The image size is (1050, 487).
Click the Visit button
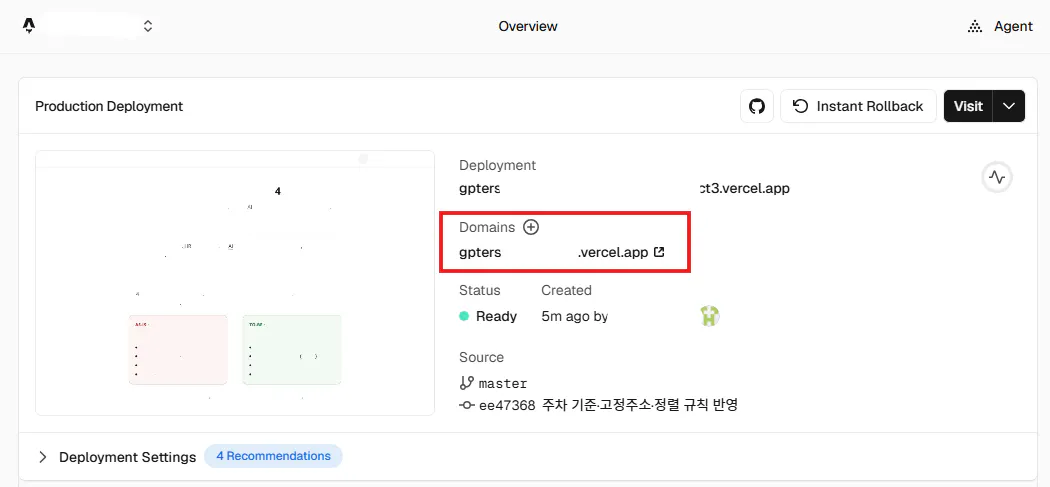click(968, 106)
